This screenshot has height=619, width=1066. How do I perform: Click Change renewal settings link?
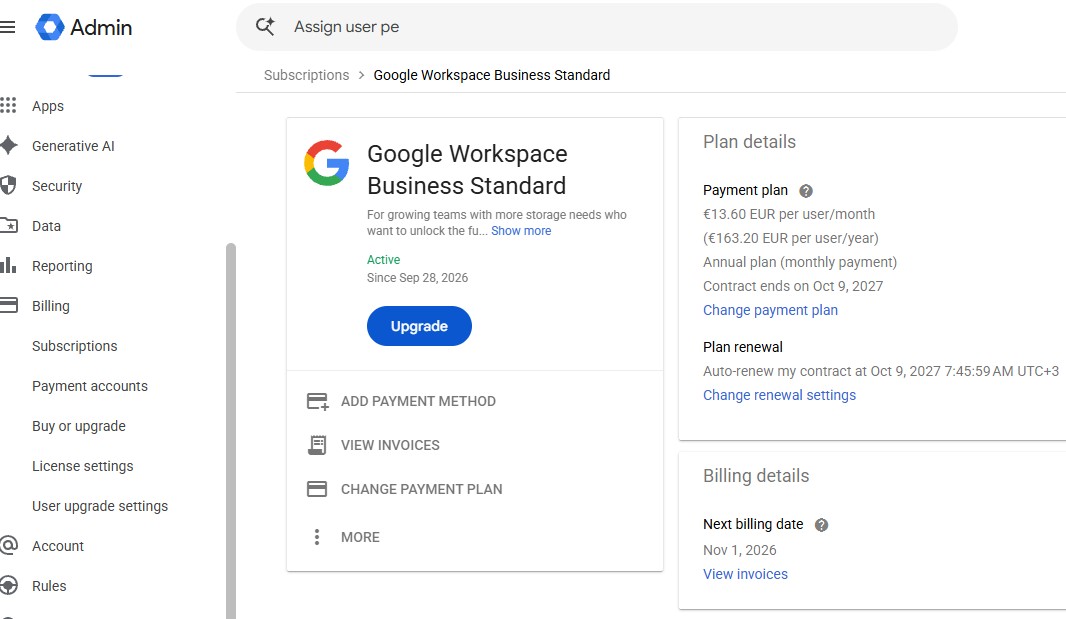[779, 395]
